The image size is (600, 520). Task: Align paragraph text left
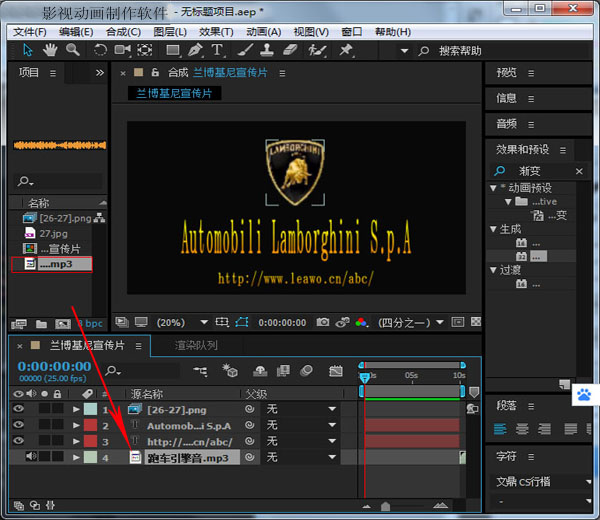pyautogui.click(x=500, y=429)
